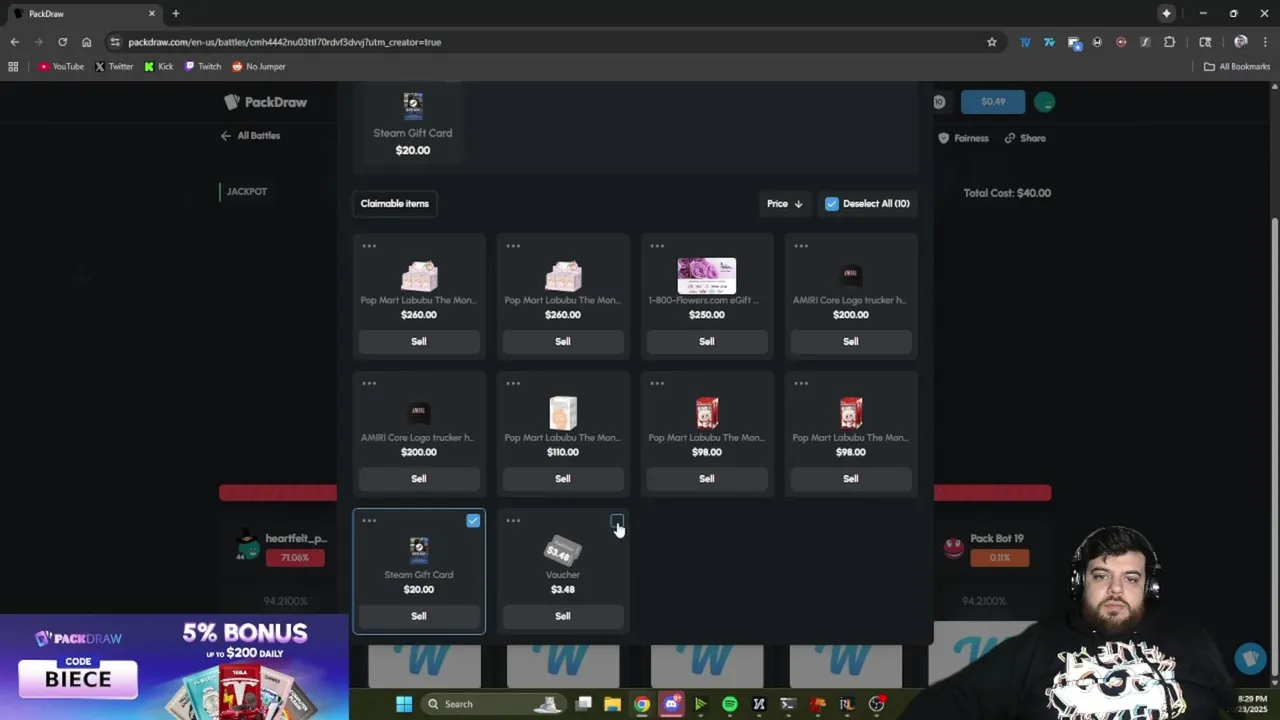Open the Windows Start menu
1280x720 pixels.
click(x=404, y=704)
